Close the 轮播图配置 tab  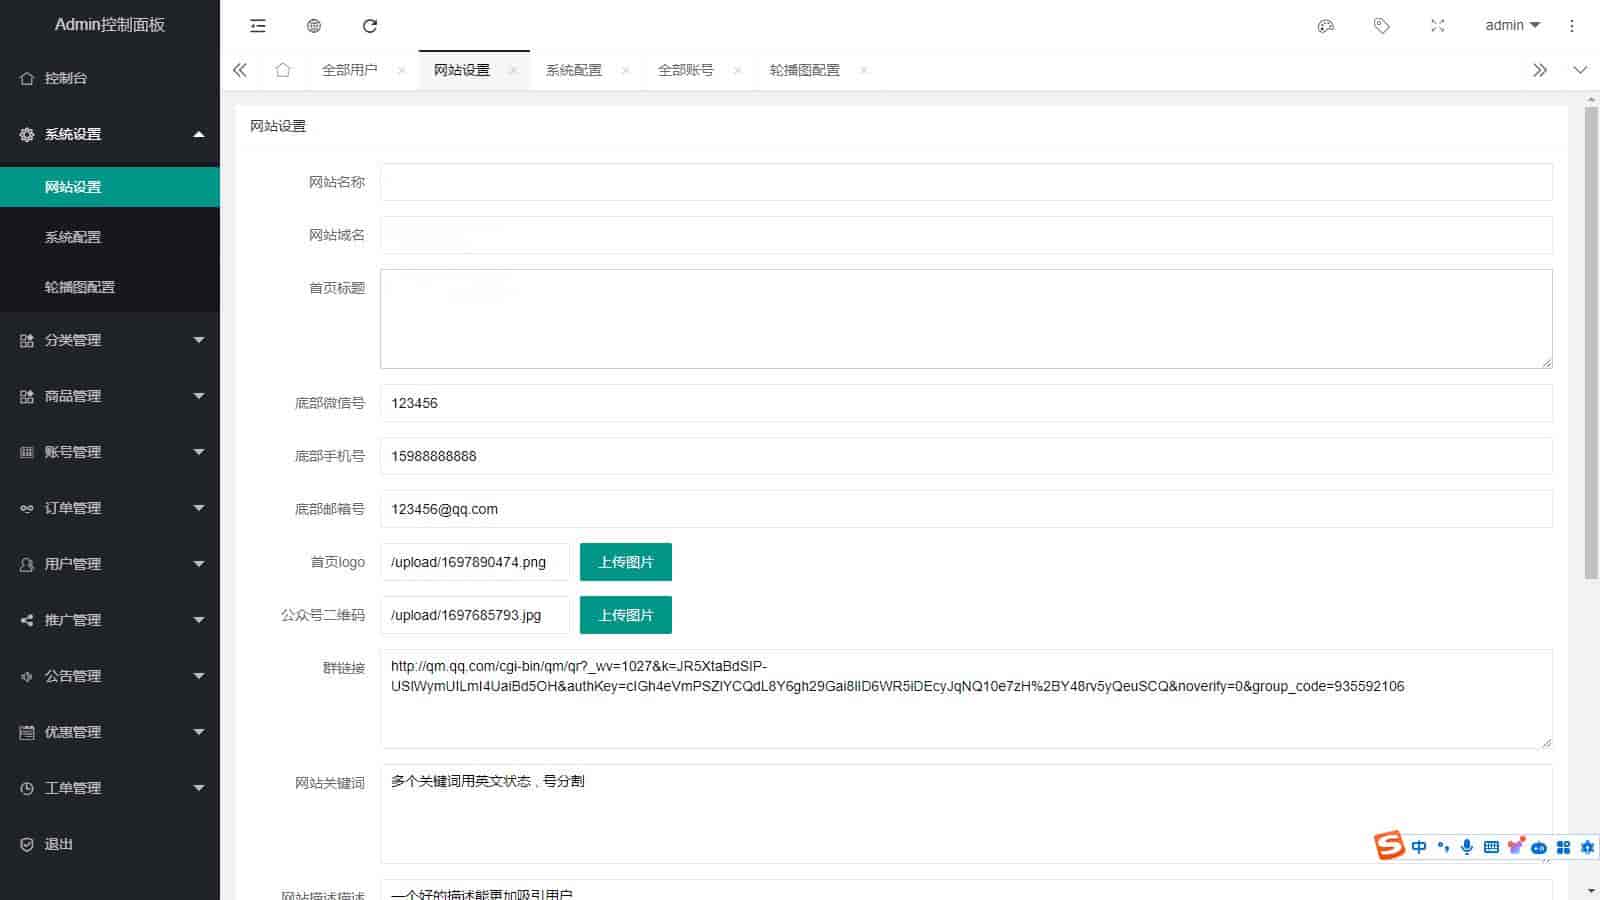(x=863, y=70)
